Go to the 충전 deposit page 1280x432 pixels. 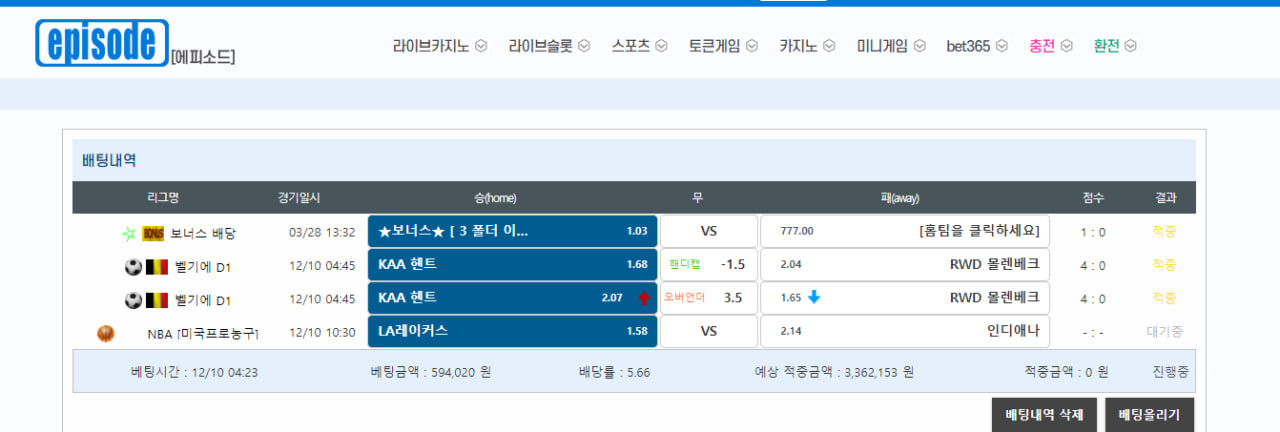[1049, 46]
